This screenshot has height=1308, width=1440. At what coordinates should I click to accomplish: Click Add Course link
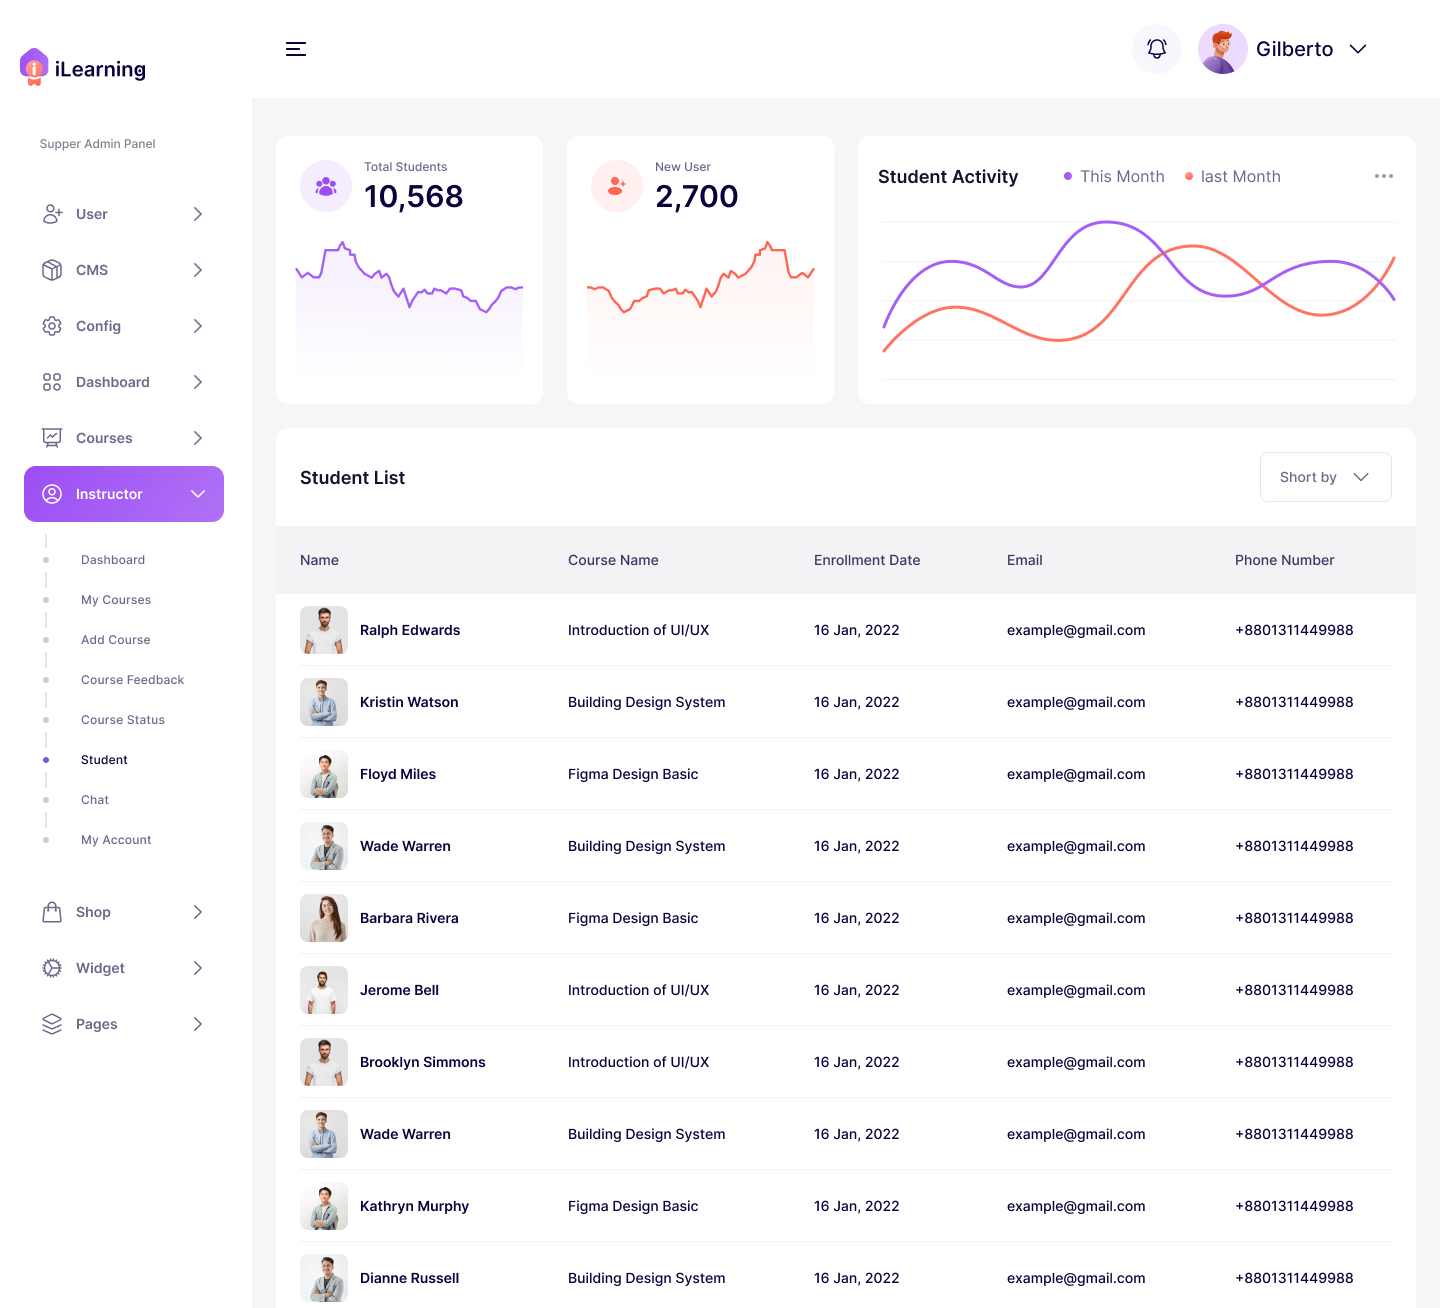coord(115,639)
